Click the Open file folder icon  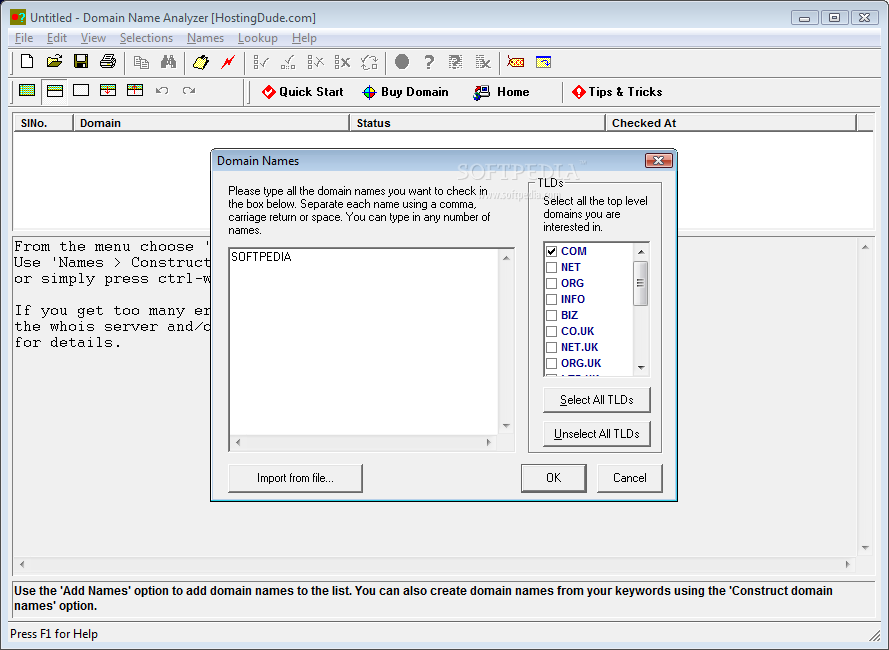[54, 62]
